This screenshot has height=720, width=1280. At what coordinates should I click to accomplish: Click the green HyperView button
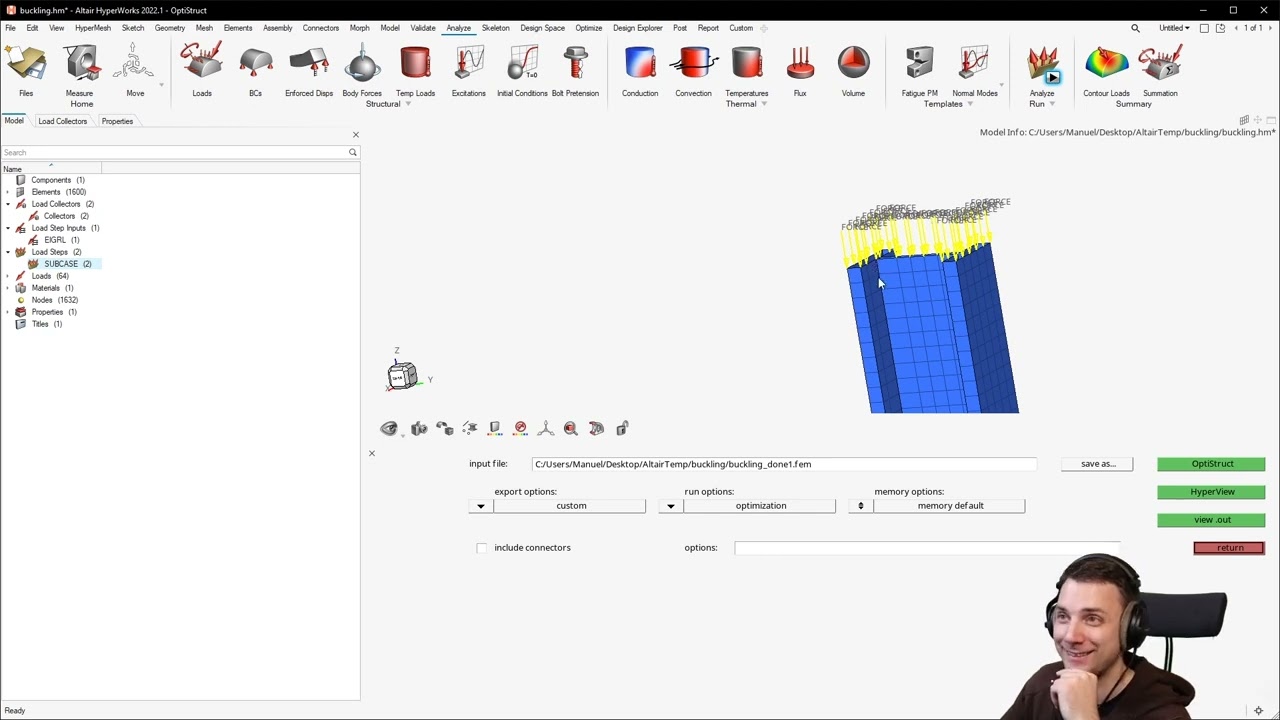[x=1212, y=492]
